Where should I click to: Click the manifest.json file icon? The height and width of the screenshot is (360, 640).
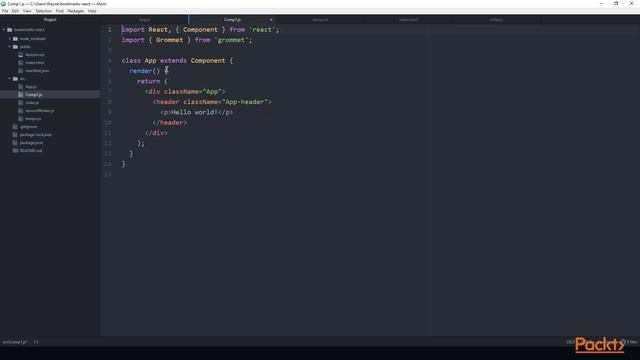point(21,71)
